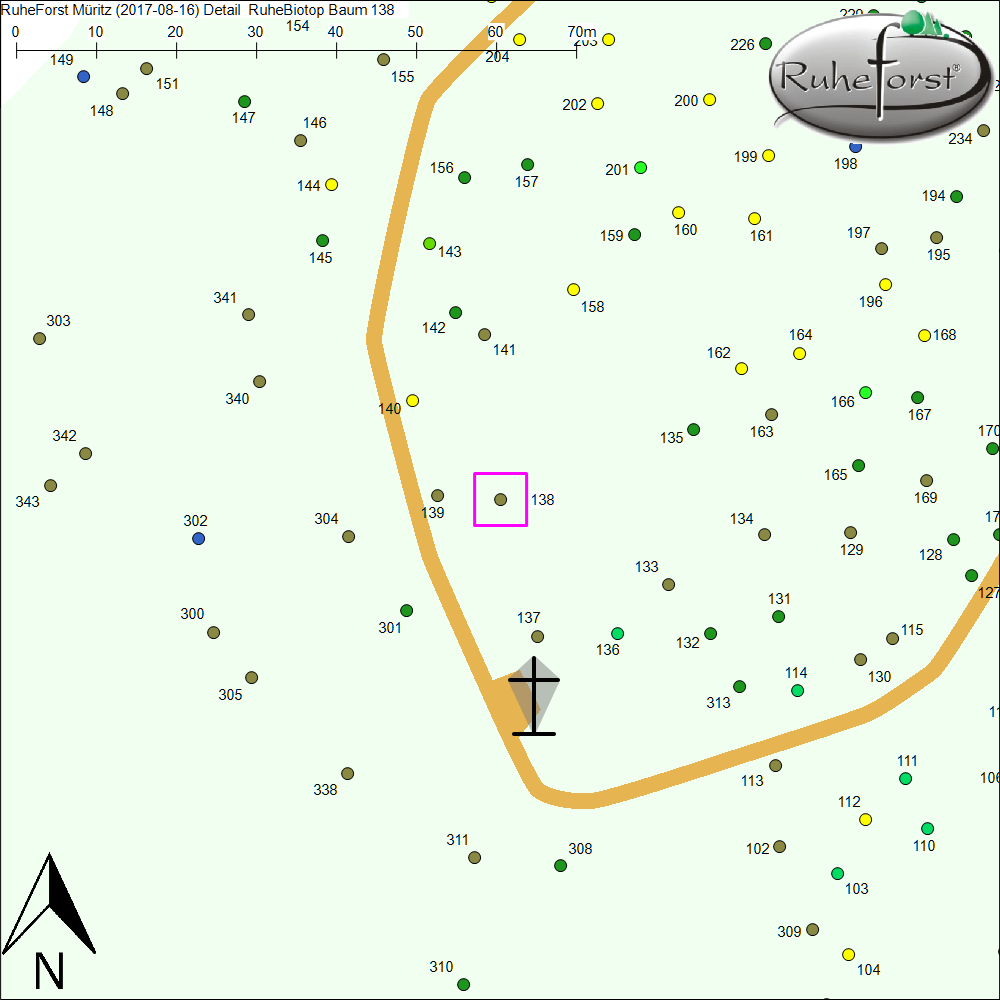Select the bright green tree marker 136
This screenshot has height=1000, width=1000.
click(x=617, y=634)
